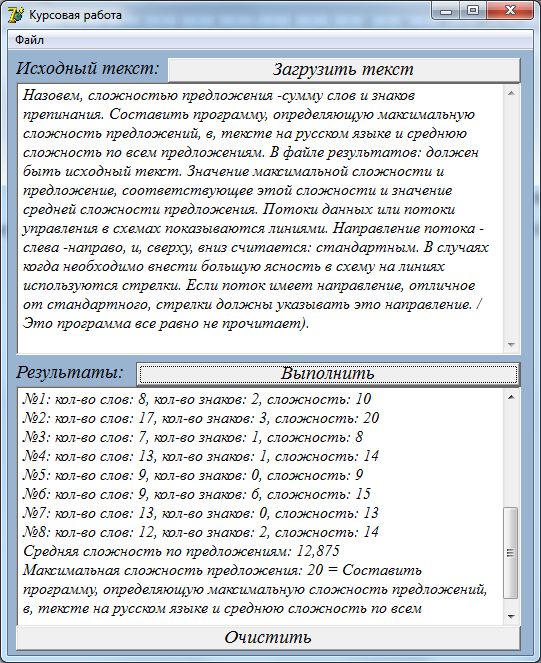Click result line №4 with 13 слов
Viewport: 541px width, 663px height.
pos(201,456)
